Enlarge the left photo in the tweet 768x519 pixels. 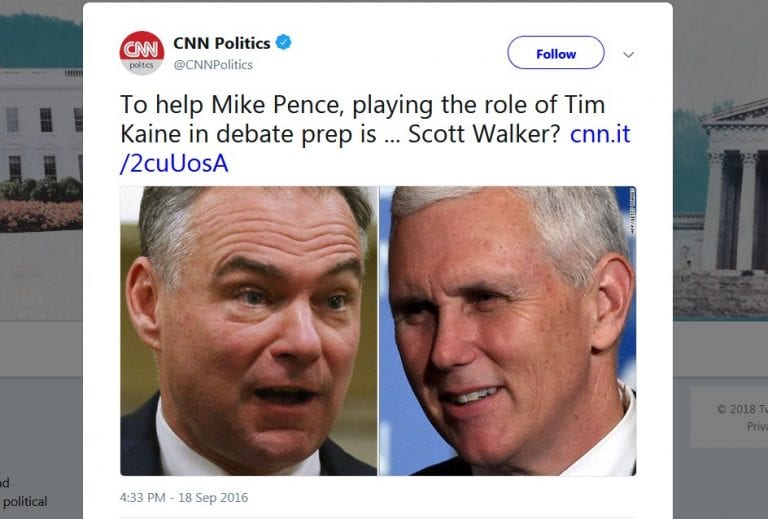point(248,330)
